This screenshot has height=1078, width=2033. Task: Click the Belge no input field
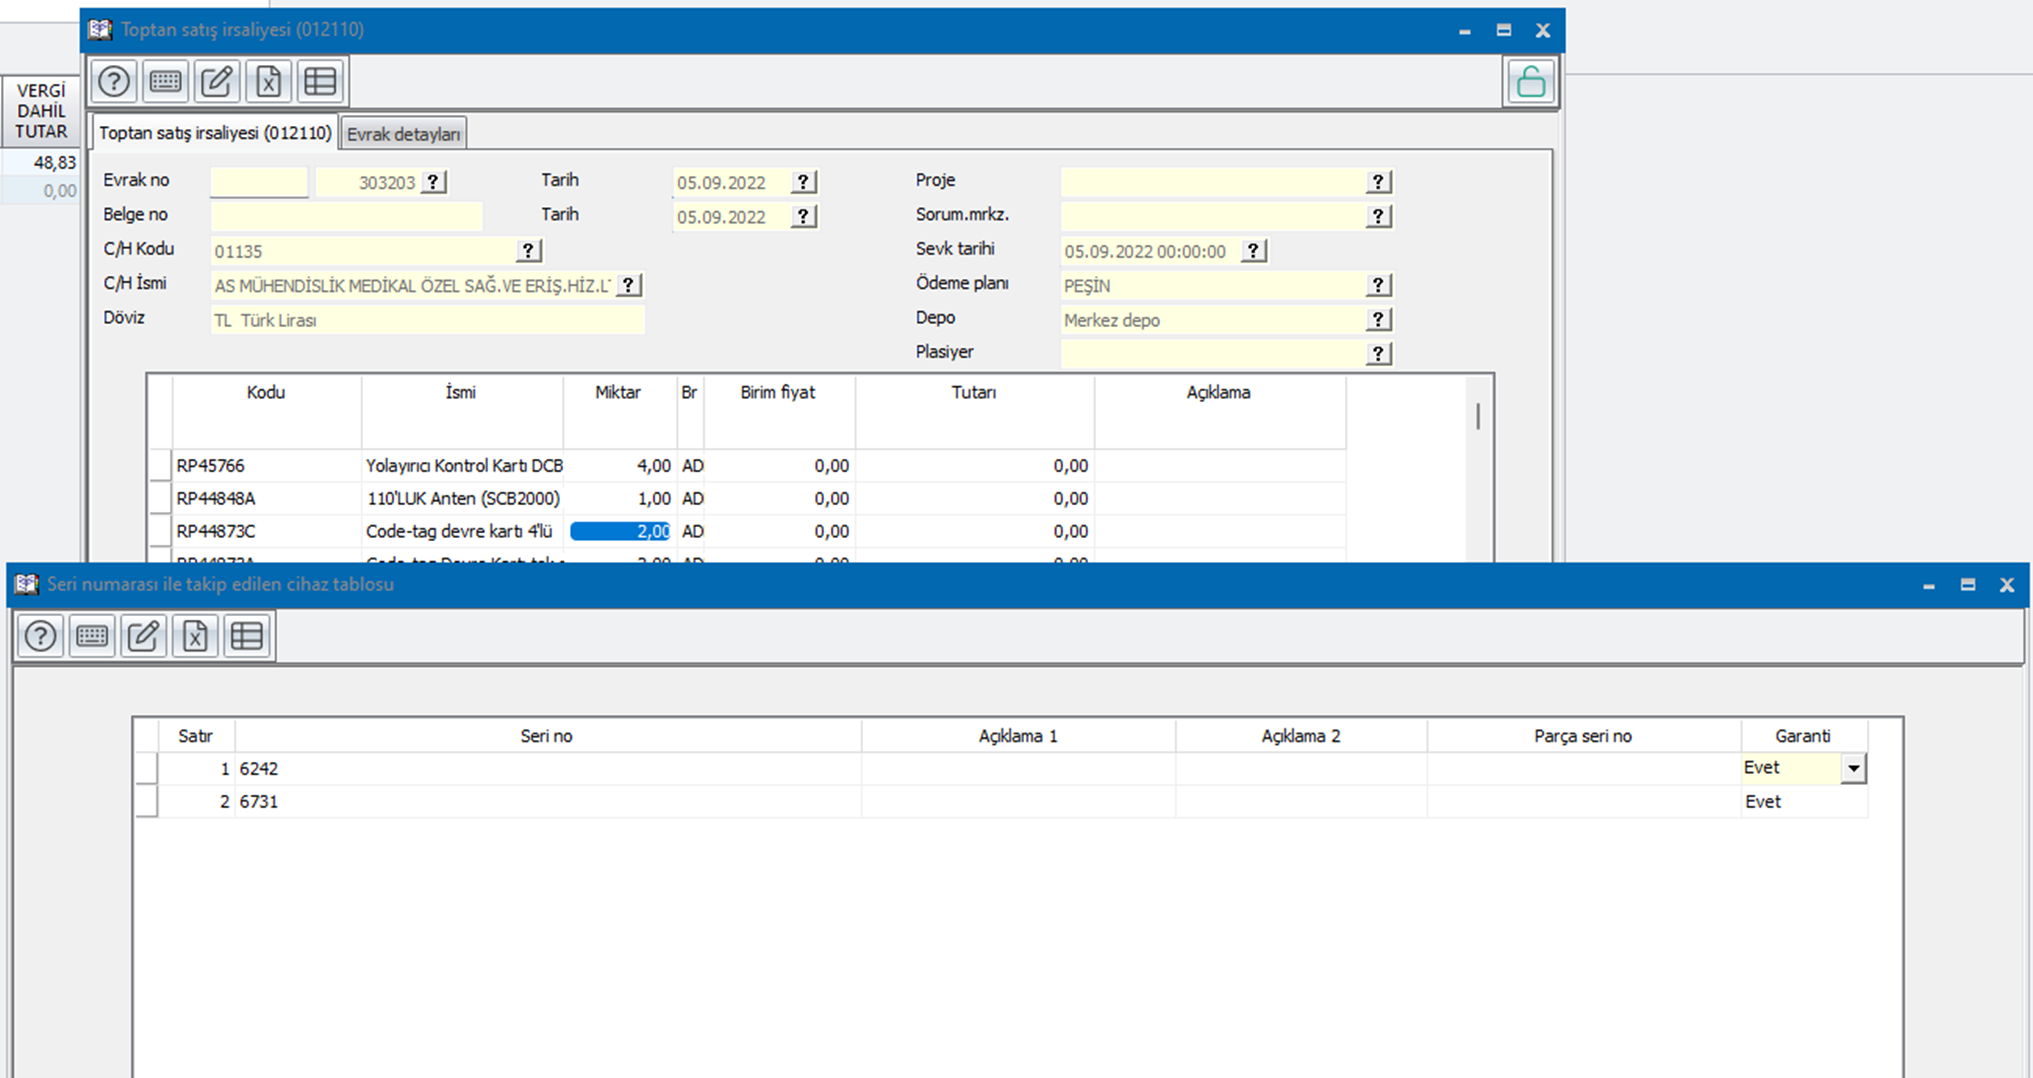346,216
